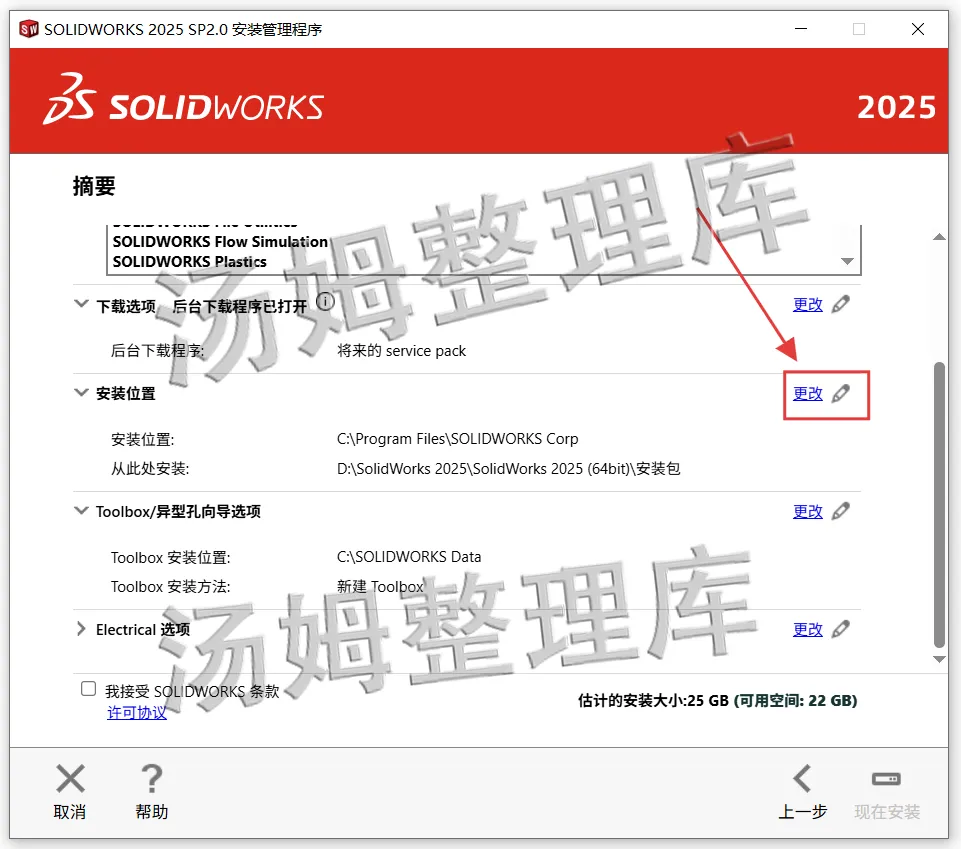Collapse the 安装位置 section
The width and height of the screenshot is (961, 849).
coord(81,392)
